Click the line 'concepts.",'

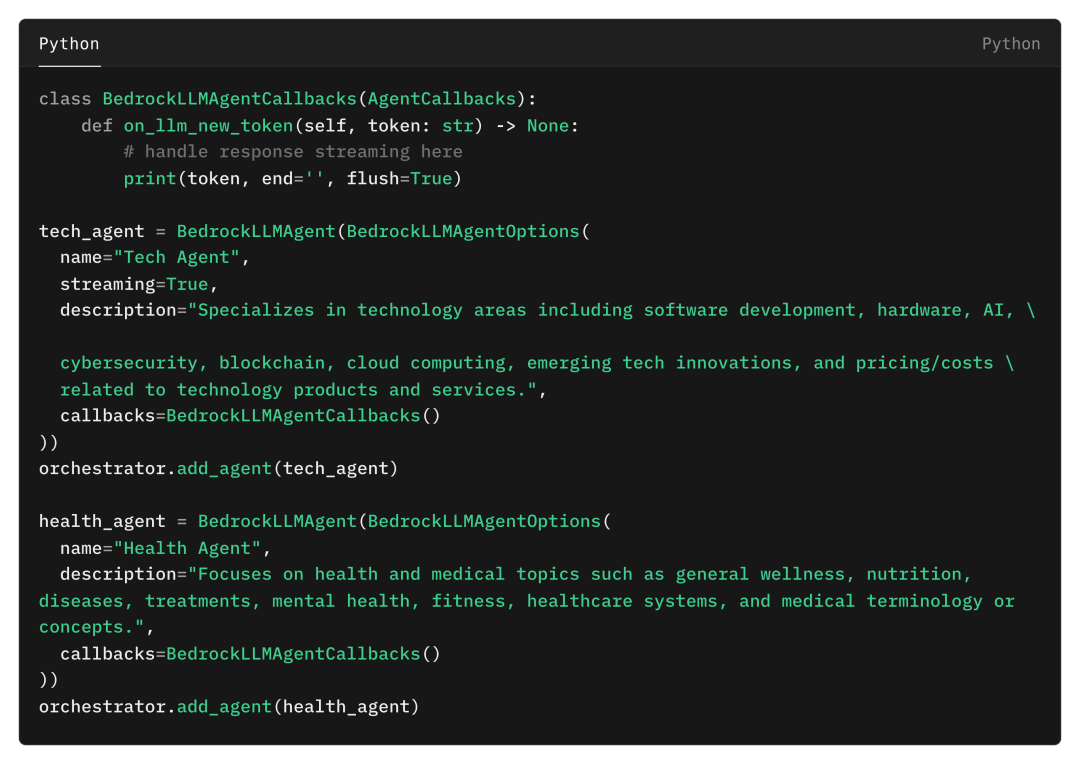(x=96, y=628)
